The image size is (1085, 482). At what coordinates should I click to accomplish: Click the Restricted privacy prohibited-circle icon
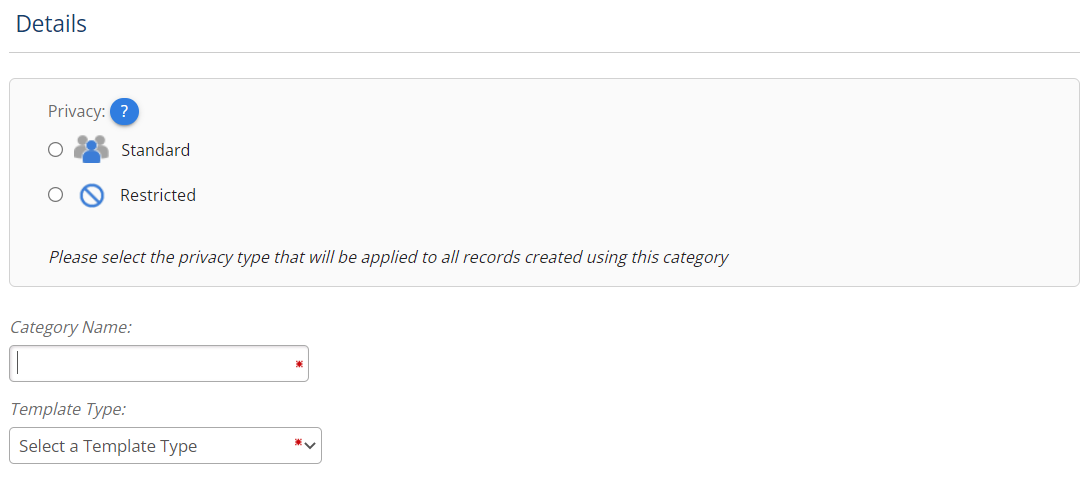pos(92,196)
